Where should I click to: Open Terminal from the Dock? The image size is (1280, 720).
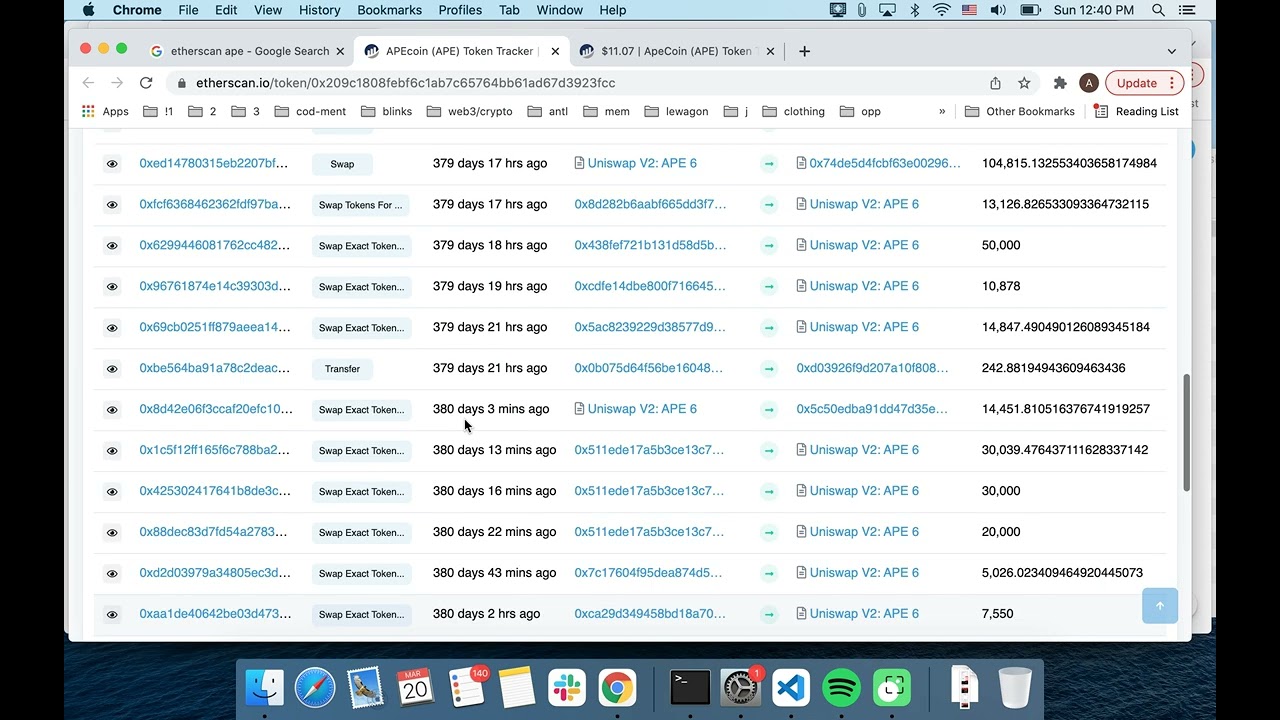tap(690, 688)
